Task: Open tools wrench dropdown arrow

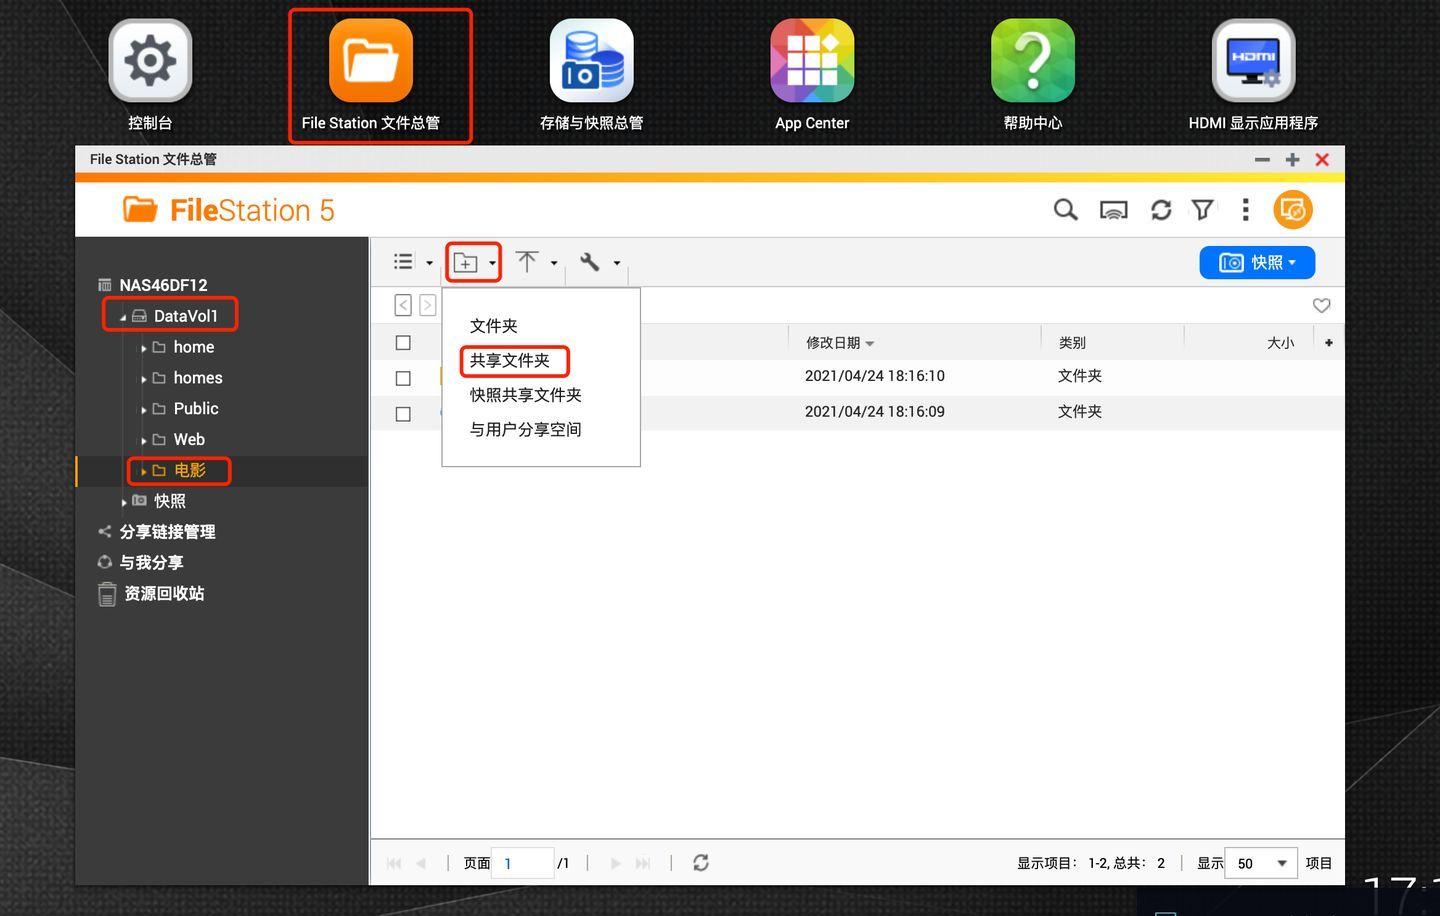Action: click(x=617, y=263)
